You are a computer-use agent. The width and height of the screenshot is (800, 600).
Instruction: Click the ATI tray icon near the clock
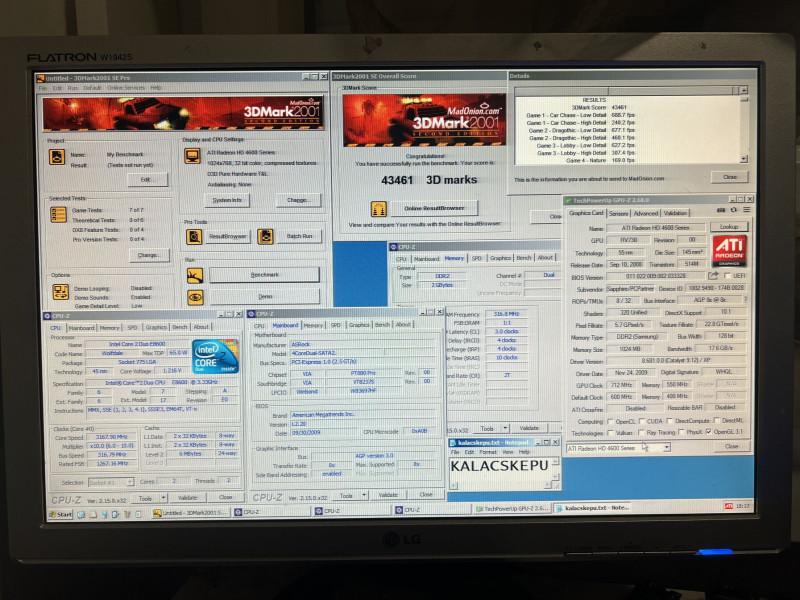point(729,506)
